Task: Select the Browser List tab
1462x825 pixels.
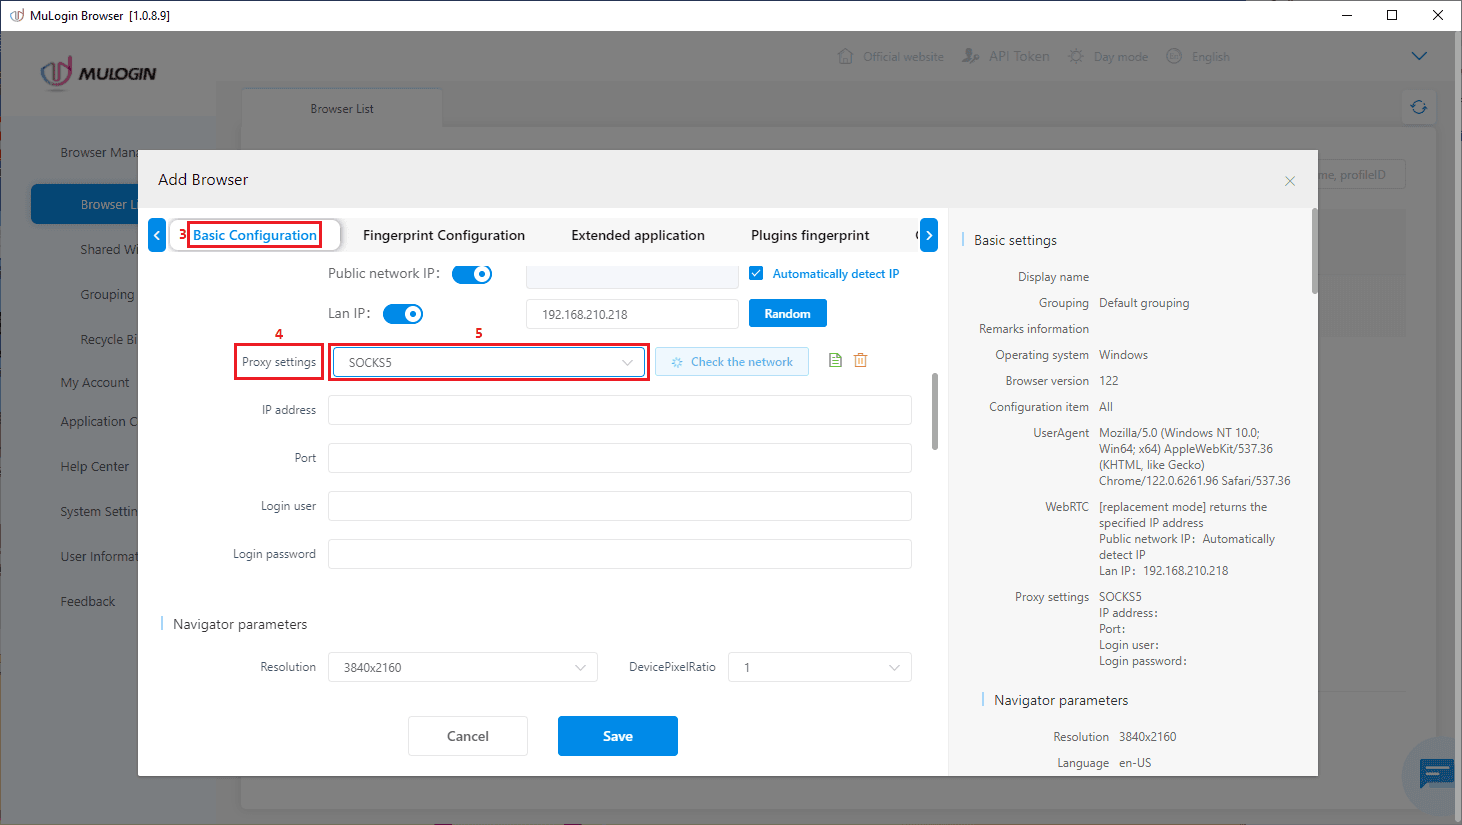Action: click(x=342, y=108)
